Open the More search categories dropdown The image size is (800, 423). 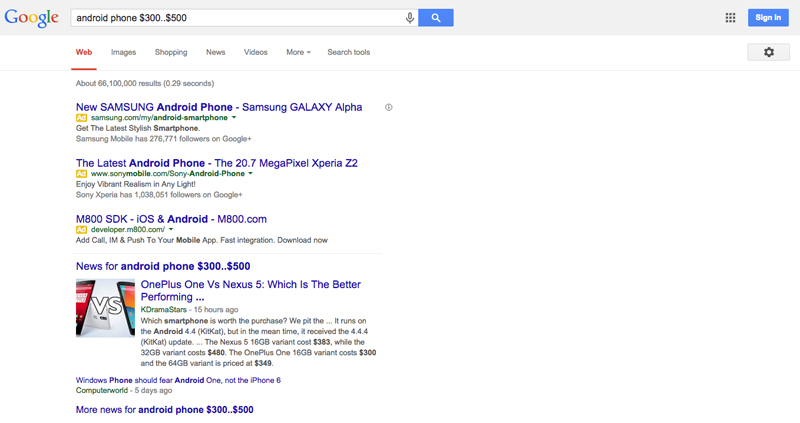(x=298, y=52)
